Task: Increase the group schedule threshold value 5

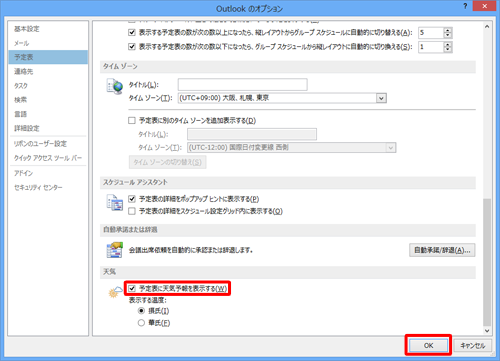Action: pyautogui.click(x=448, y=30)
